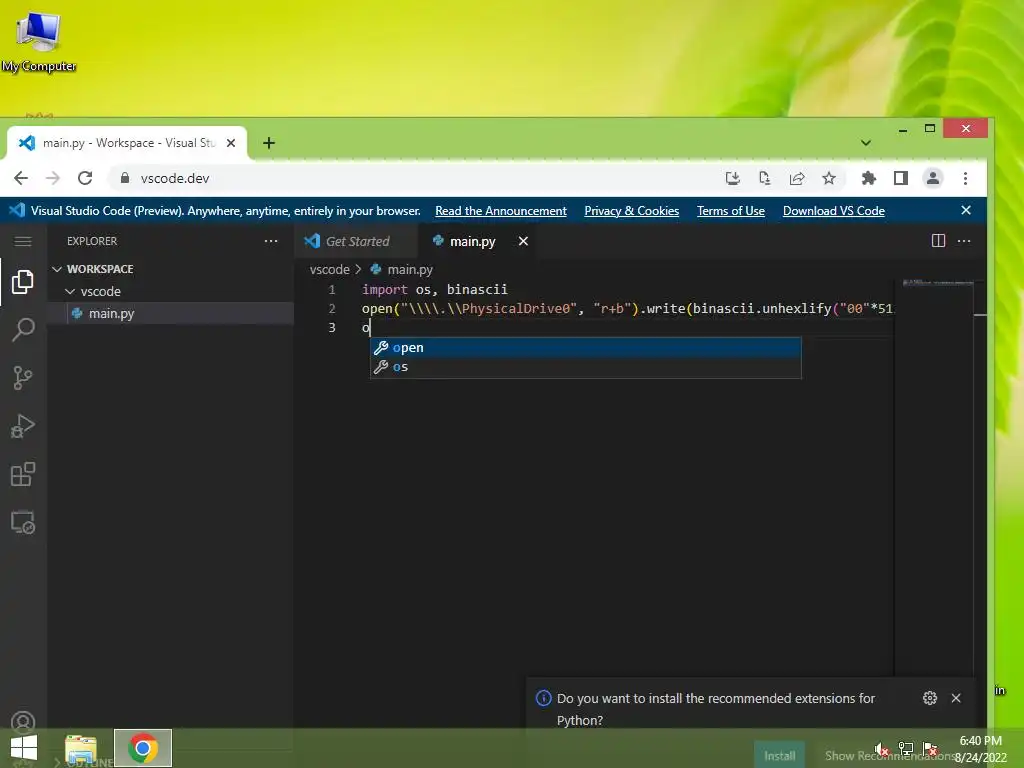The height and width of the screenshot is (768, 1024).
Task: Switch to the main.py editor tab
Action: tap(472, 241)
